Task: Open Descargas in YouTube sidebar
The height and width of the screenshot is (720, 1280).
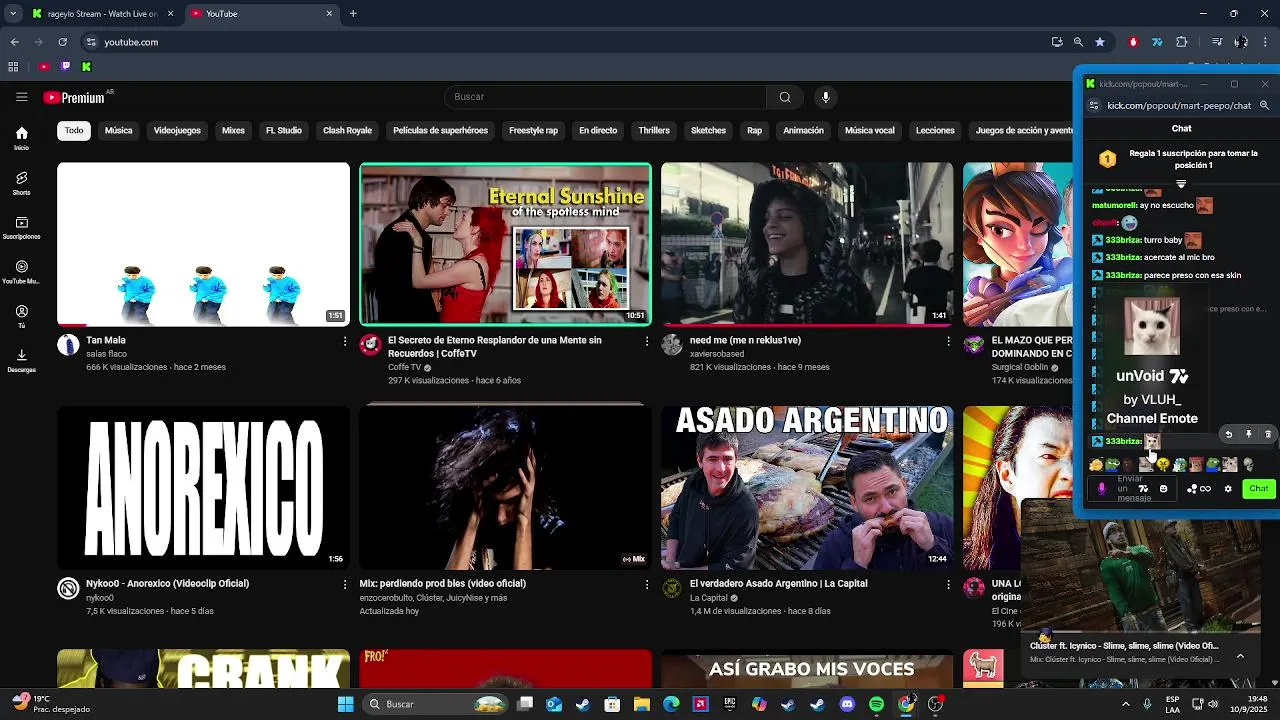Action: (21, 361)
